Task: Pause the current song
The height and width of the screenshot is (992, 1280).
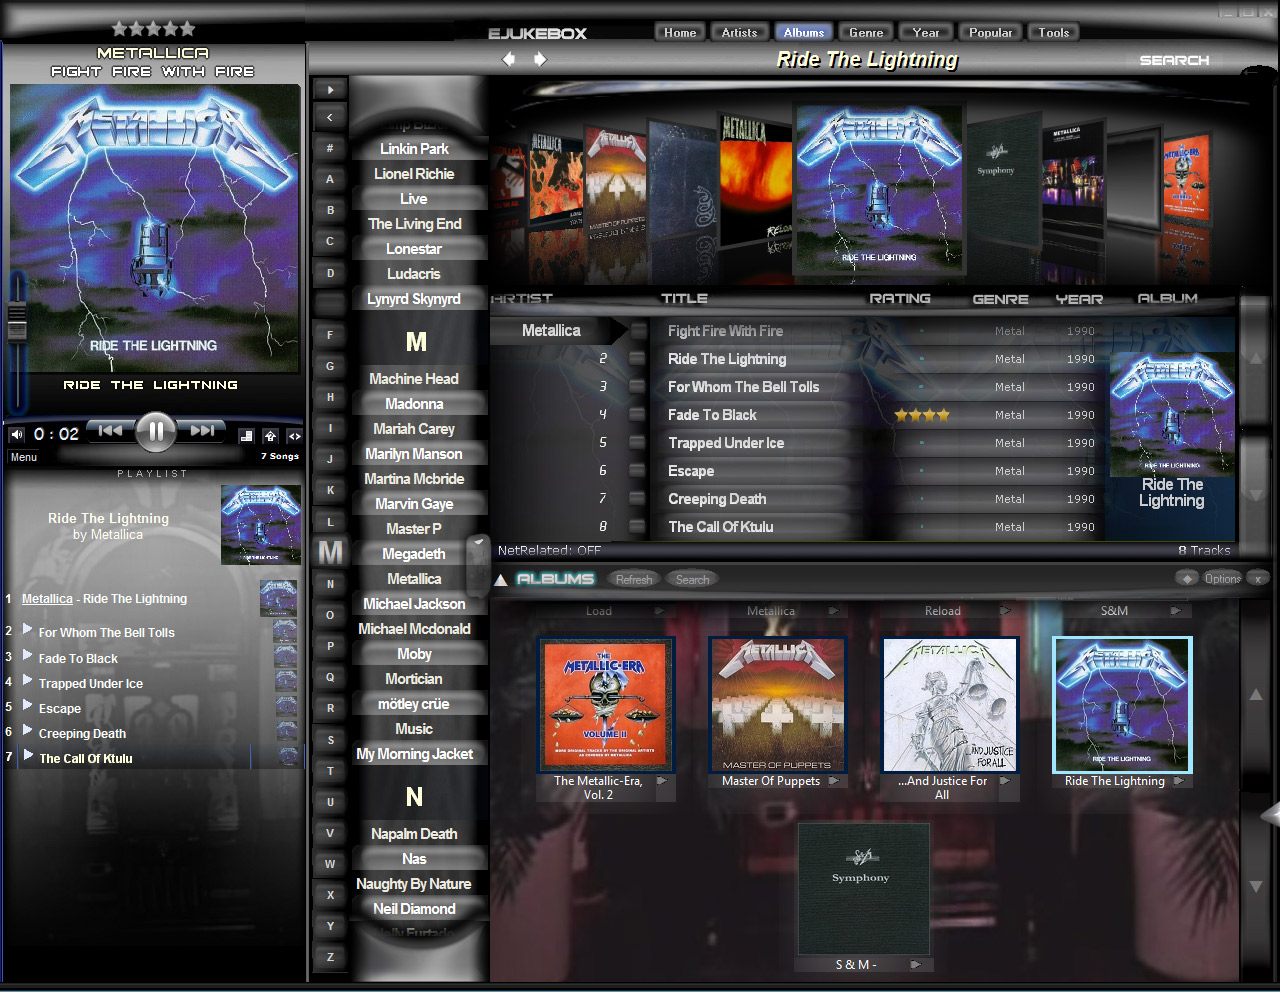Action: click(x=155, y=432)
